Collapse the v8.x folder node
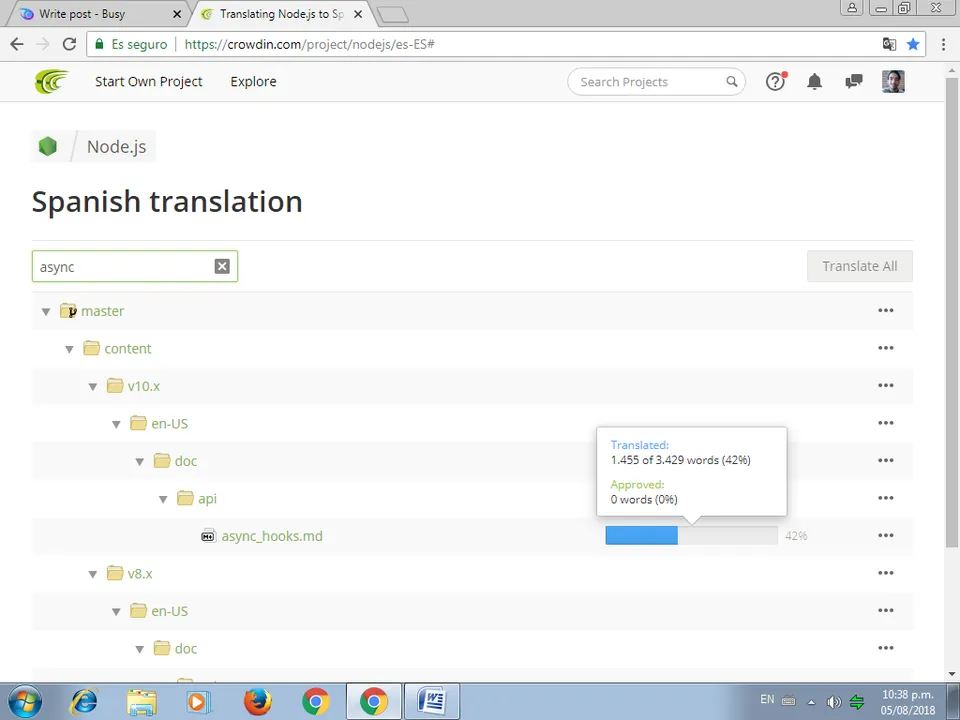Viewport: 960px width, 720px height. [93, 574]
